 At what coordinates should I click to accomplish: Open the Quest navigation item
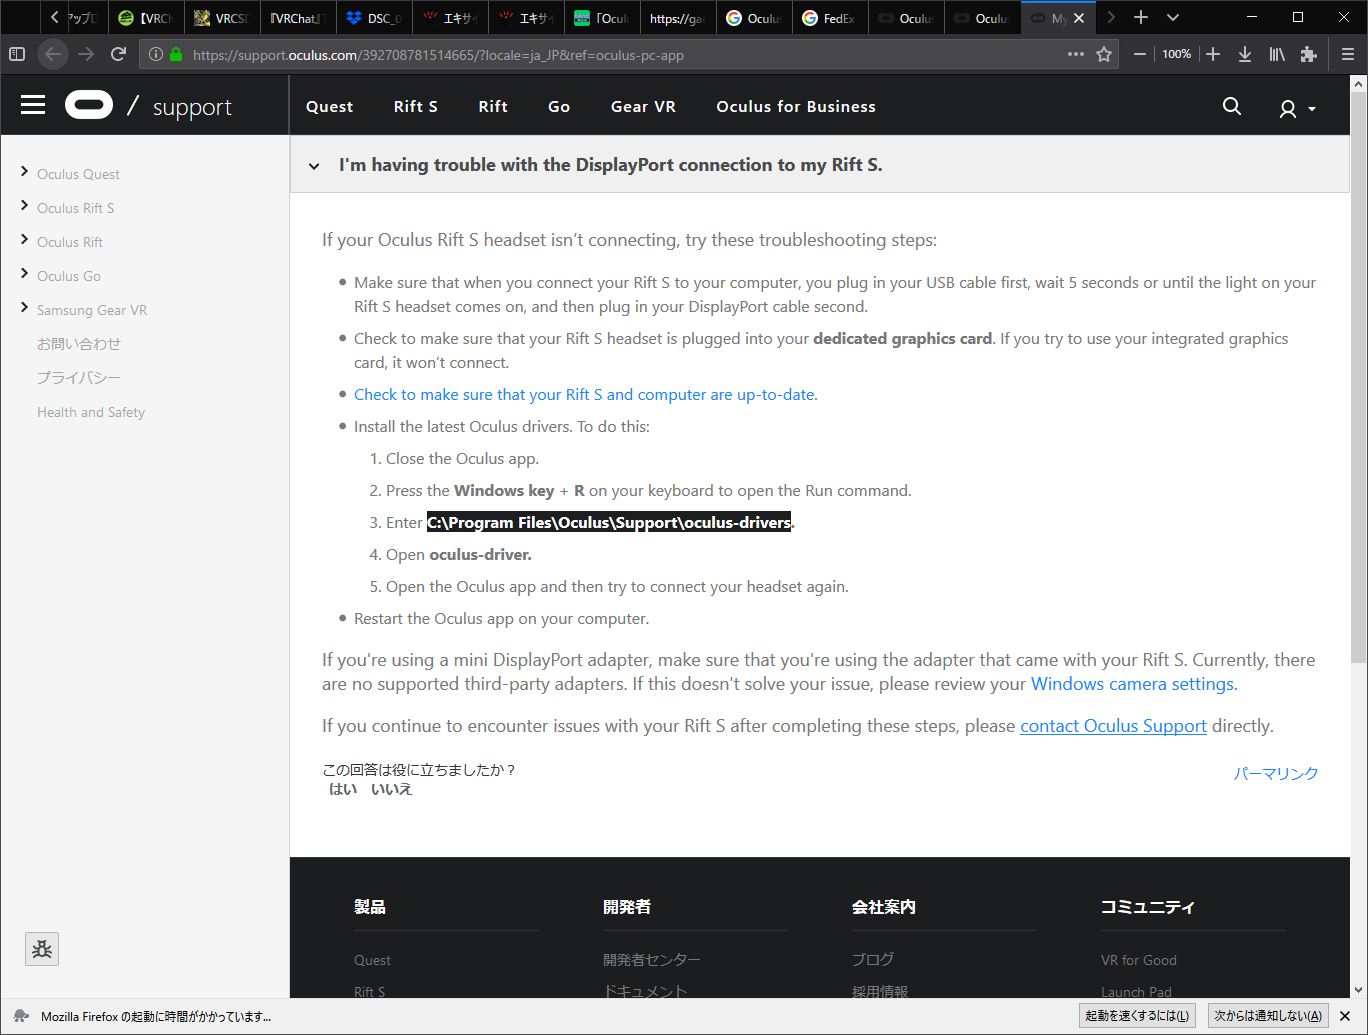tap(330, 106)
